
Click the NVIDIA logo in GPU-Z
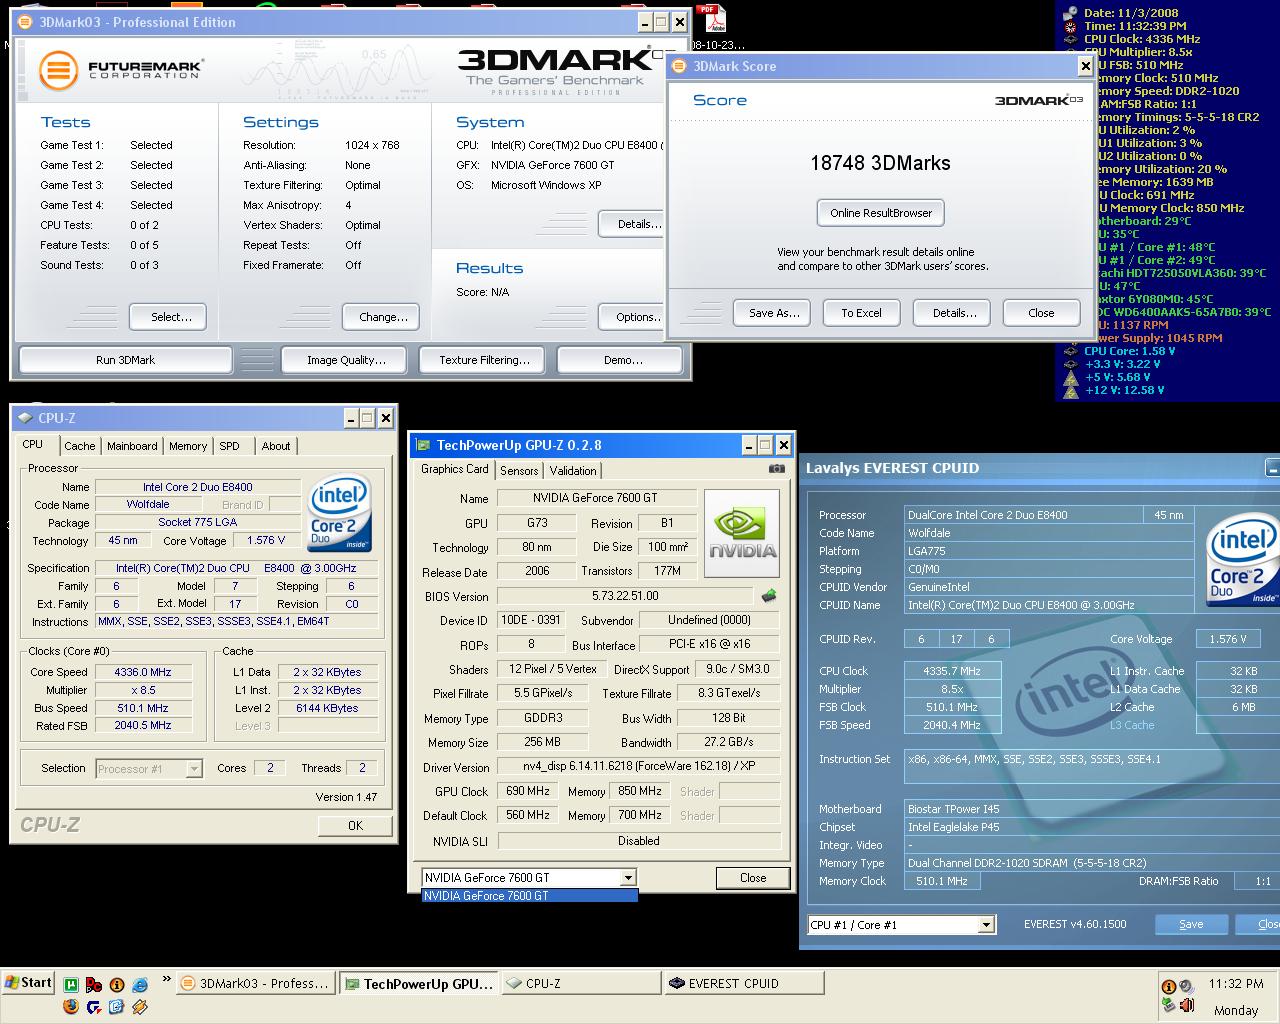[742, 533]
